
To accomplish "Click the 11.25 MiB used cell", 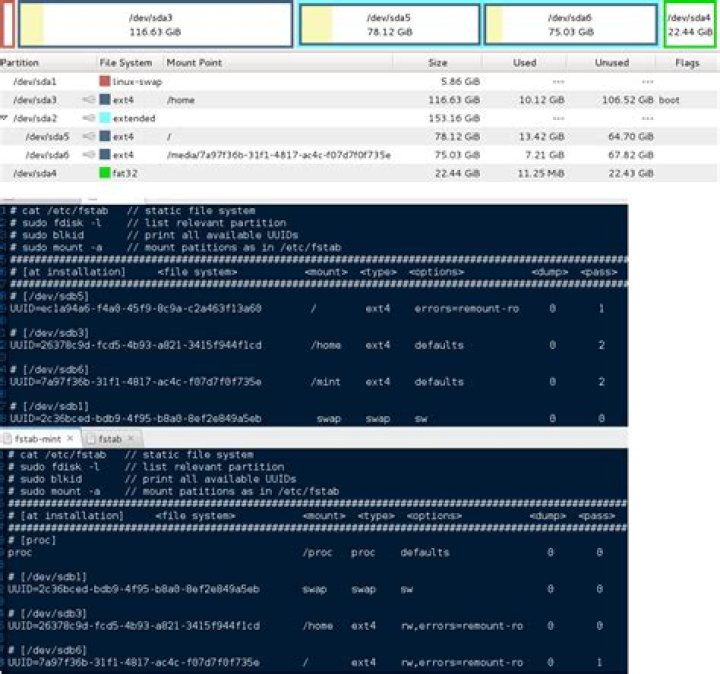I will pos(541,174).
